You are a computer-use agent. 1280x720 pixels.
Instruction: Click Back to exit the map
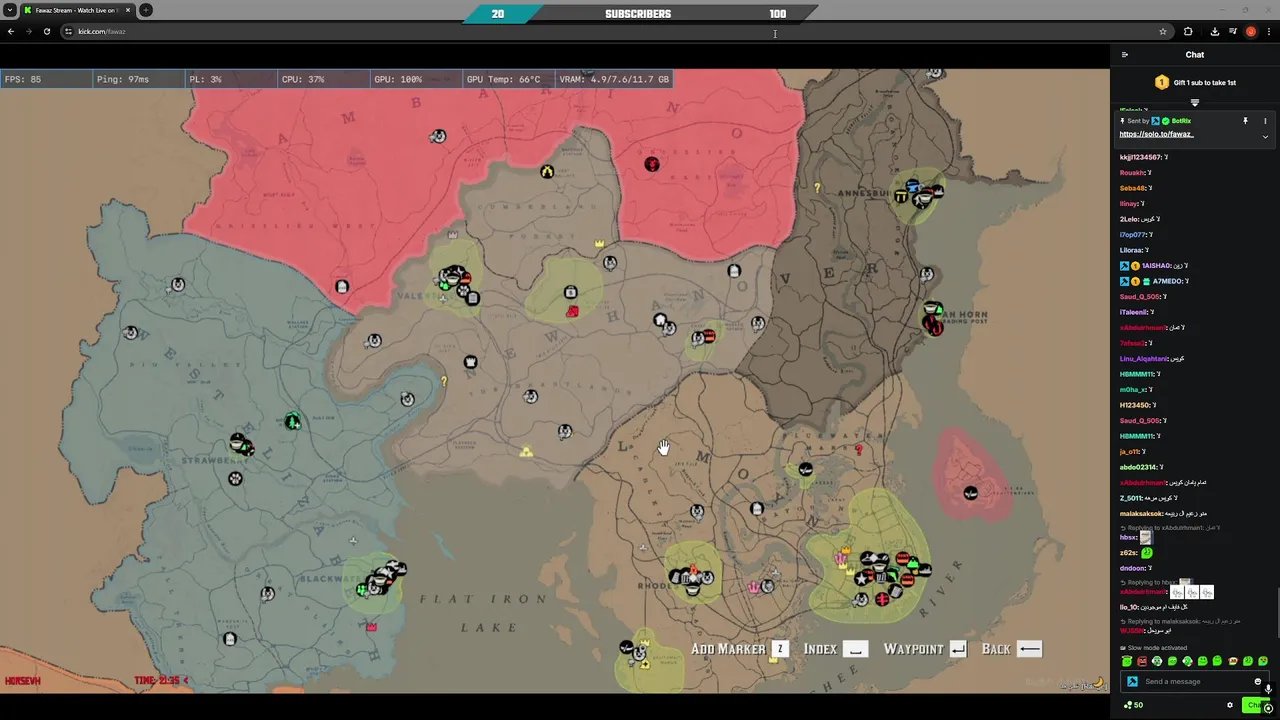(1012, 649)
